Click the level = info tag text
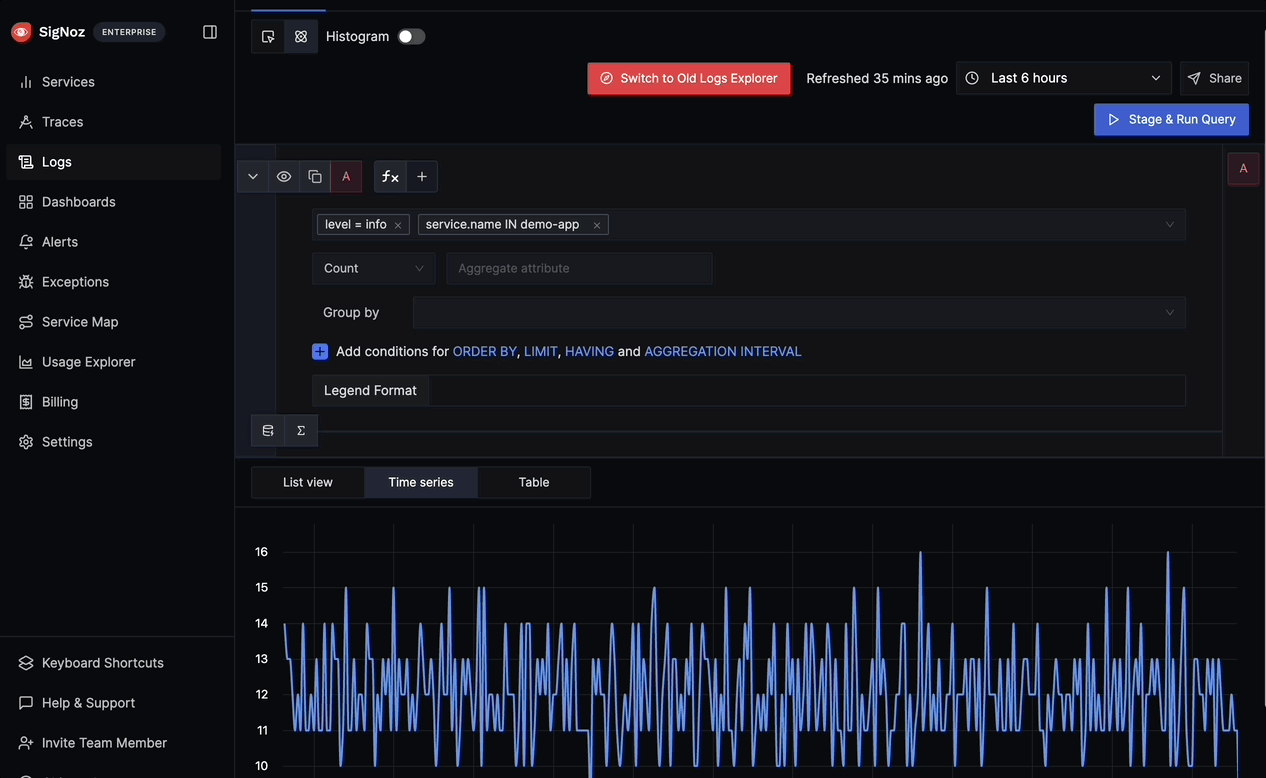 pyautogui.click(x=356, y=225)
